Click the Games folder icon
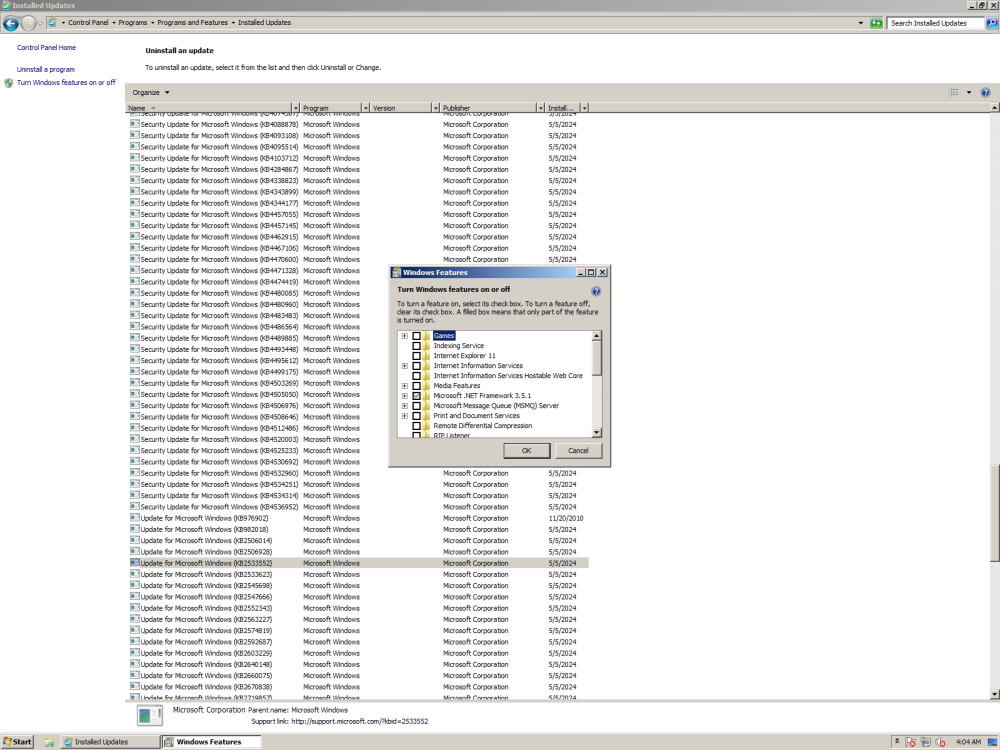Viewport: 1000px width, 750px height. tap(426, 336)
